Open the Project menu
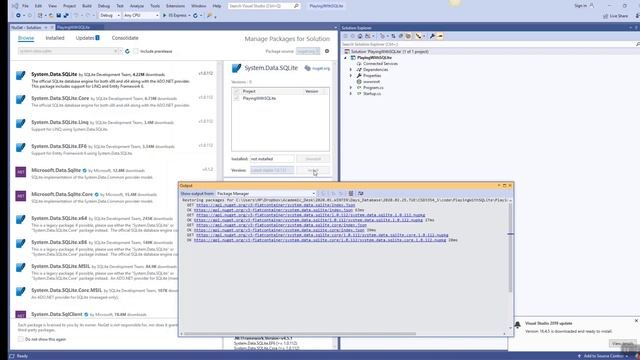 pyautogui.click(x=69, y=6)
